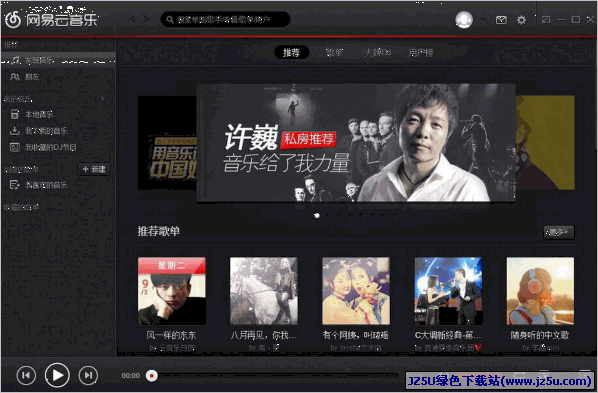Viewport: 598px width, 393px height.
Task: Click the 风一样的东东 title link
Action: (172, 335)
